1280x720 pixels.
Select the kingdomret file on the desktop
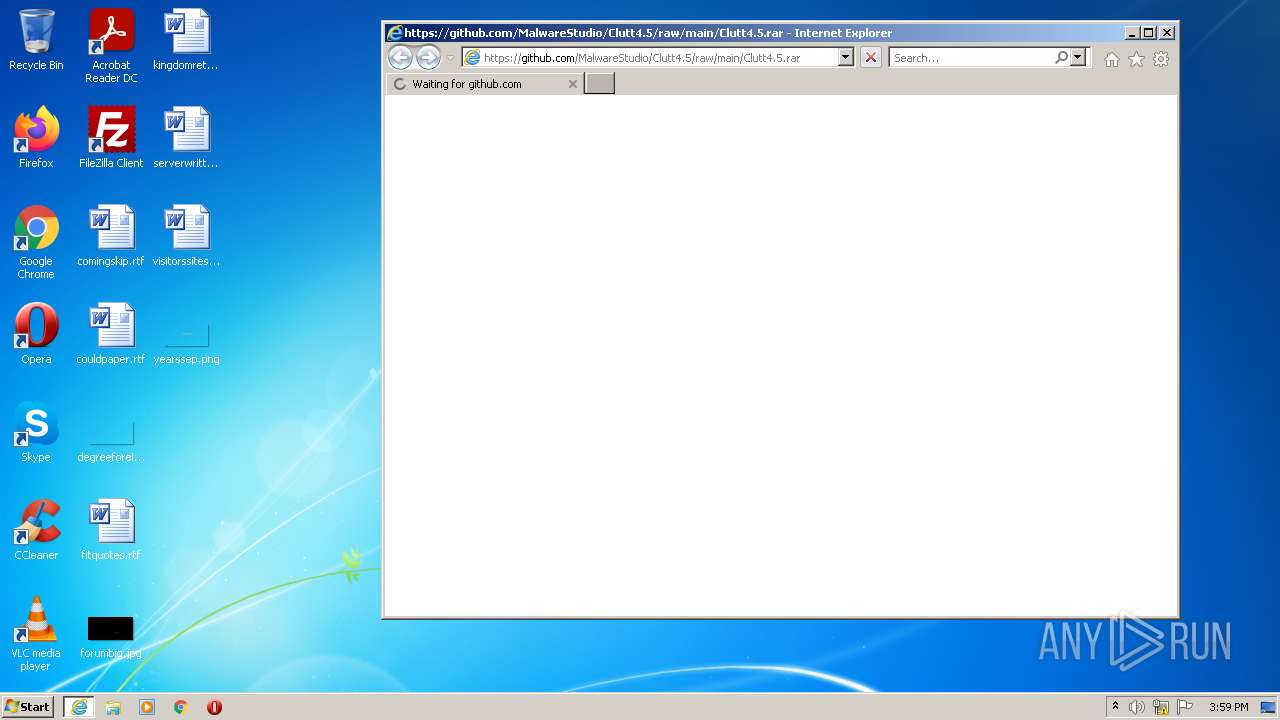(x=186, y=40)
